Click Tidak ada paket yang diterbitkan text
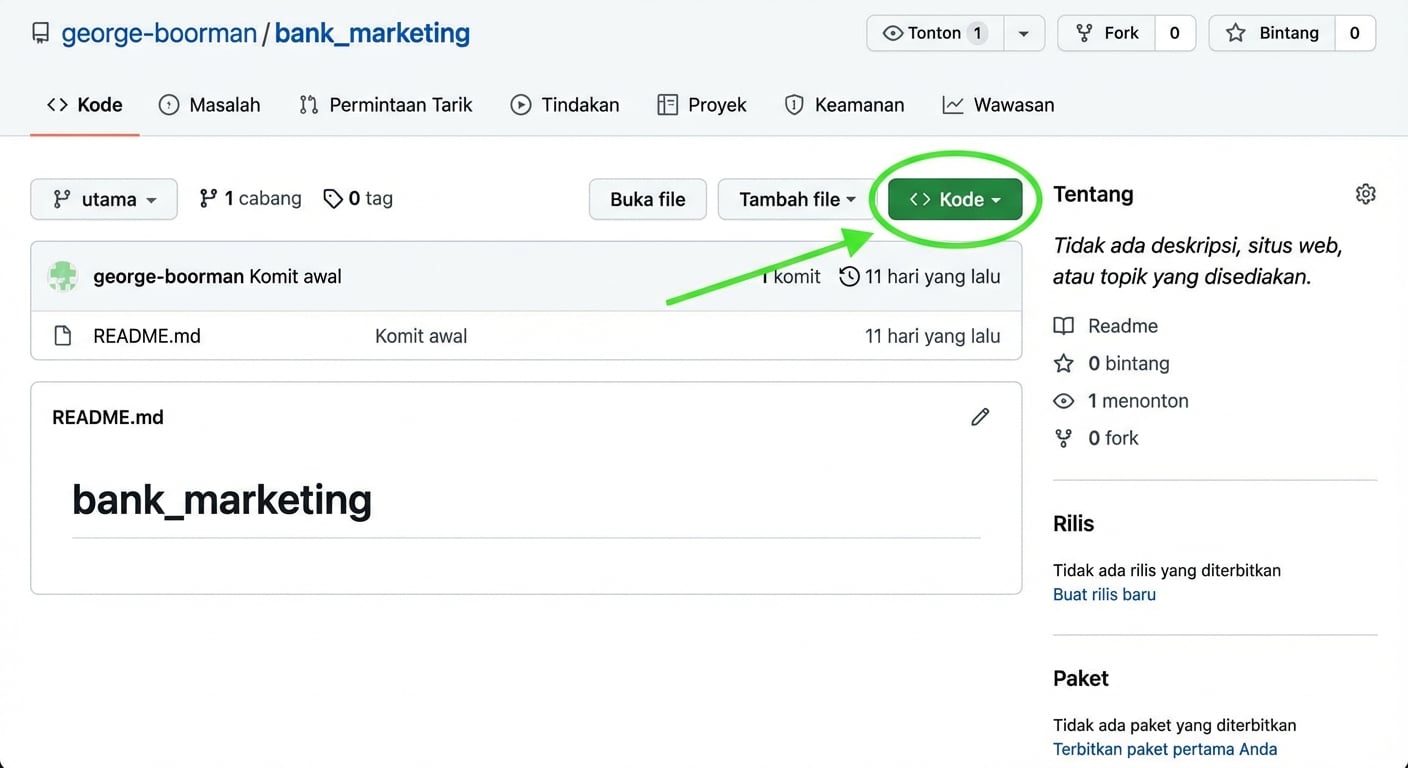 coord(1175,725)
